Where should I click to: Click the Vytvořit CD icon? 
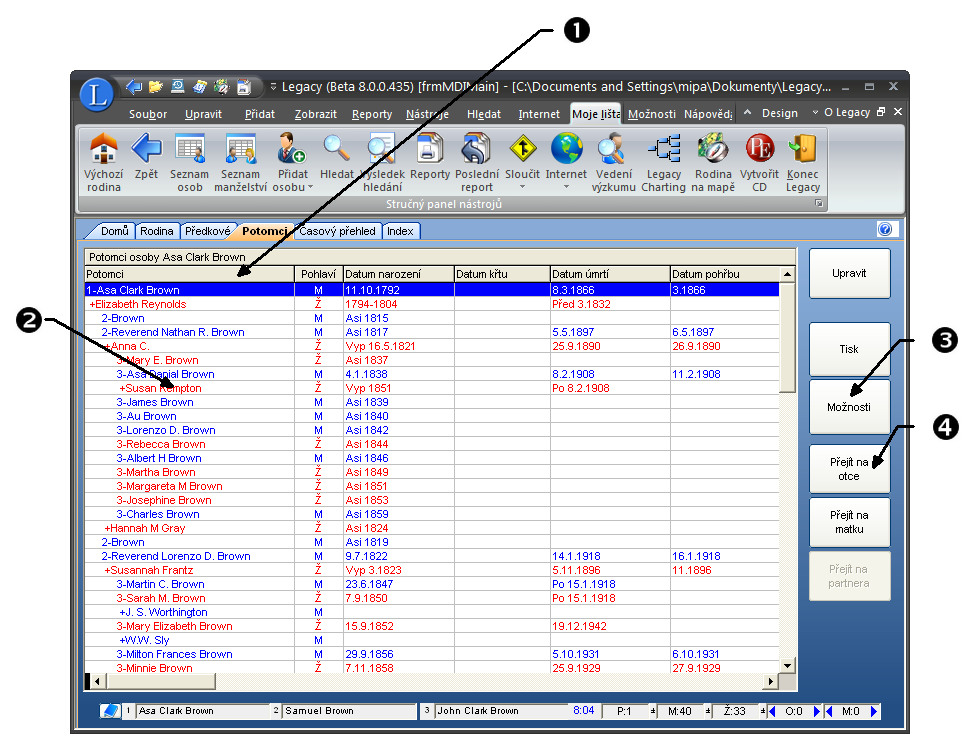coord(759,150)
